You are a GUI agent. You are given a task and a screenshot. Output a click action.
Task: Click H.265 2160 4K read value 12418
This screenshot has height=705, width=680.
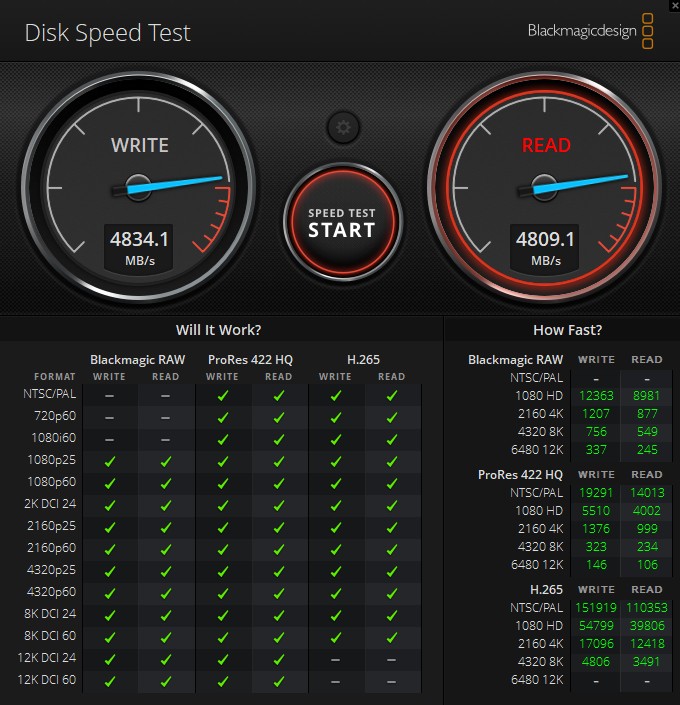pyautogui.click(x=647, y=644)
